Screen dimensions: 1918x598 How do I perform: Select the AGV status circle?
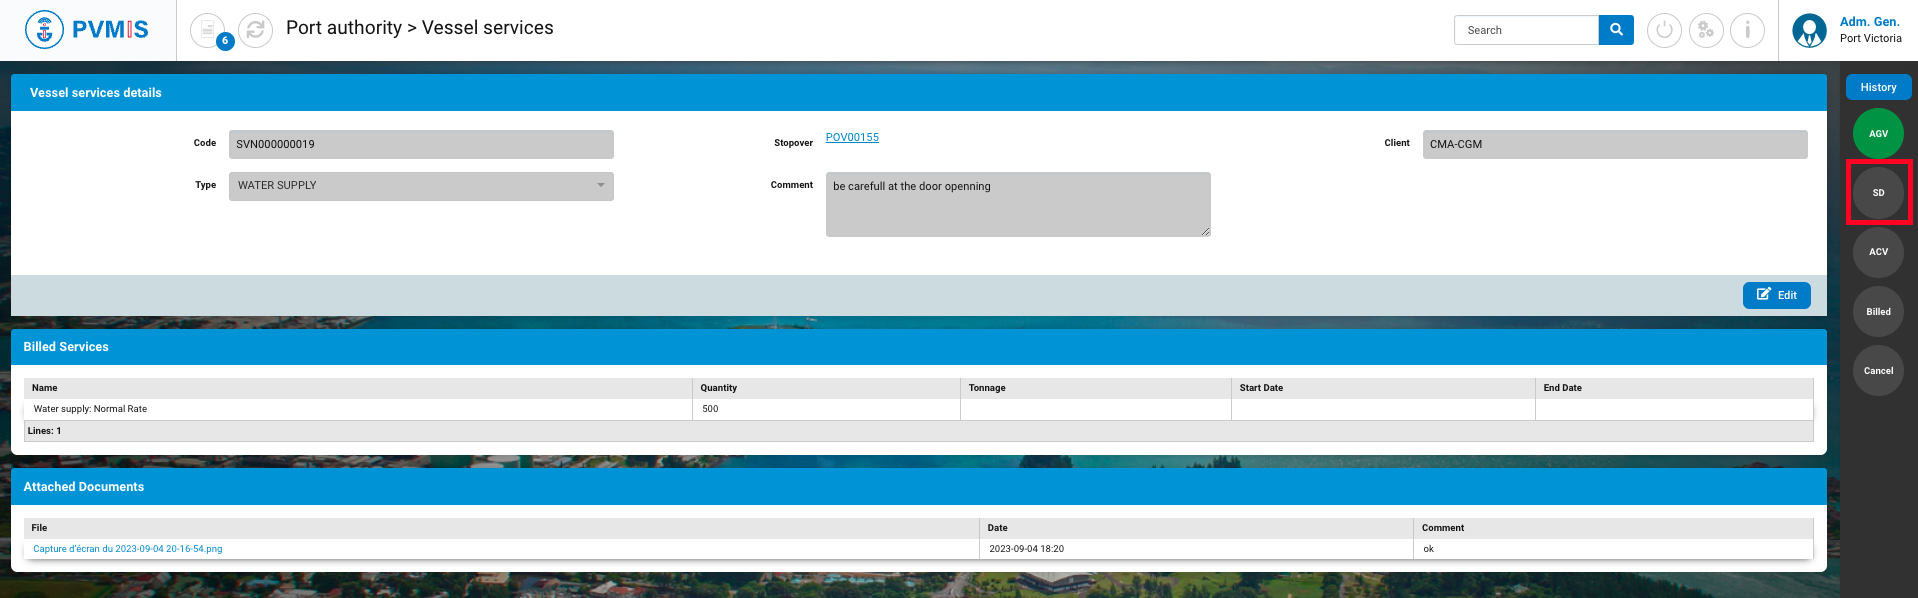[x=1878, y=134]
